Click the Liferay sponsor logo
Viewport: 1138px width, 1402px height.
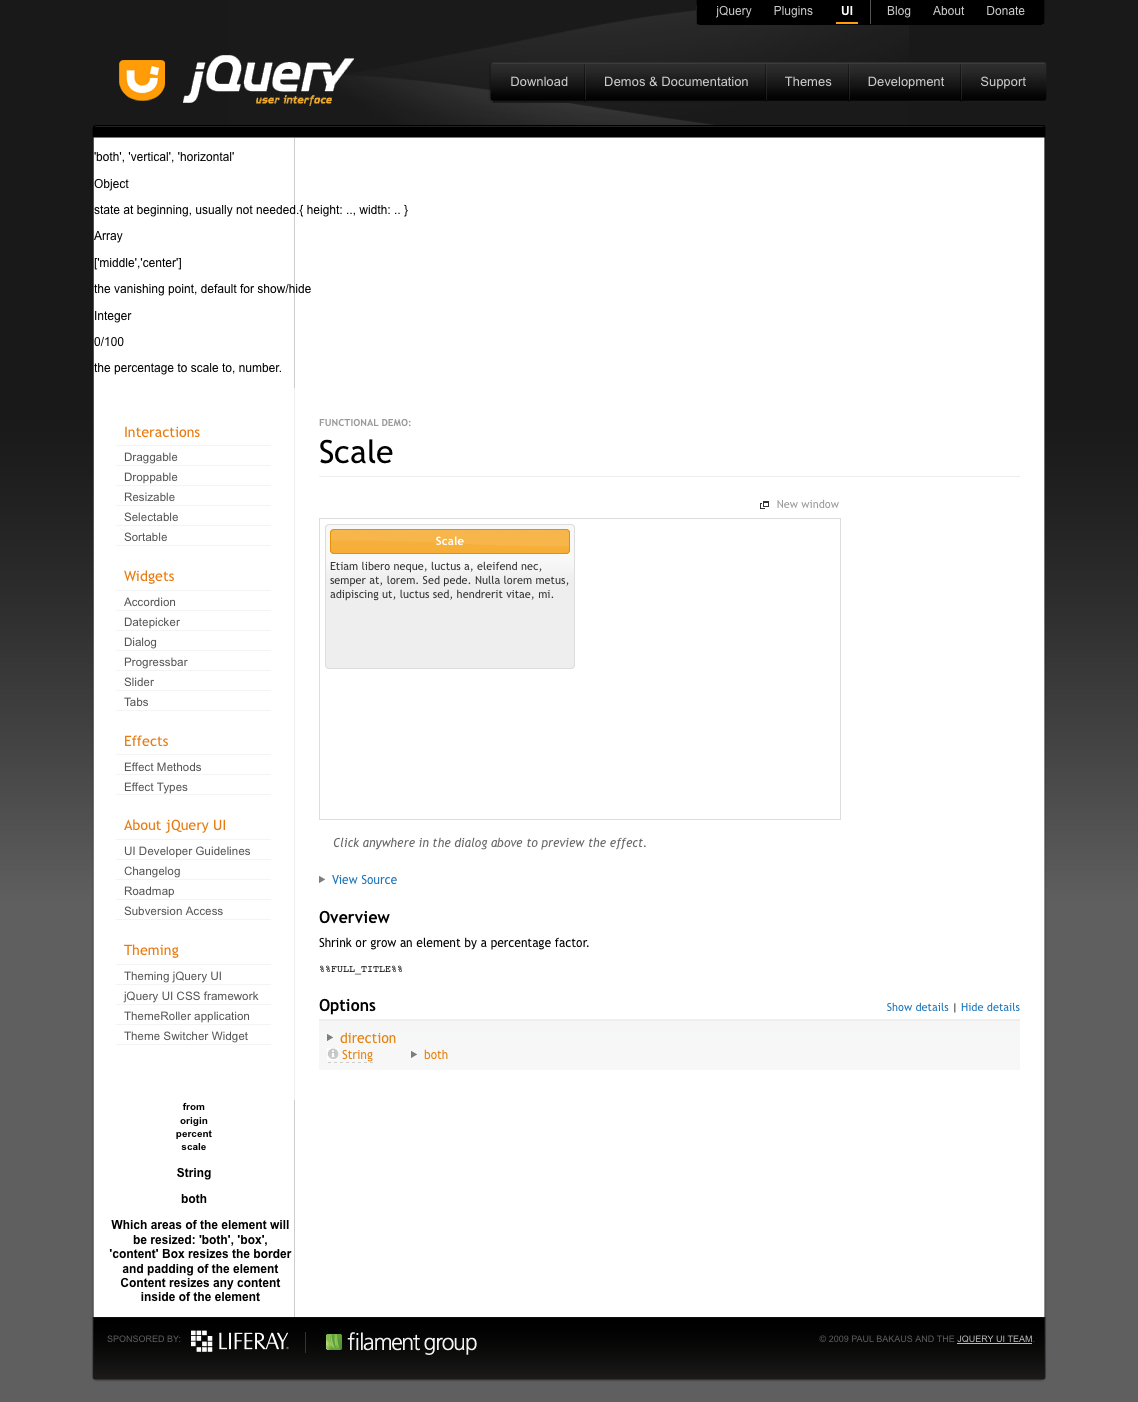[240, 1341]
